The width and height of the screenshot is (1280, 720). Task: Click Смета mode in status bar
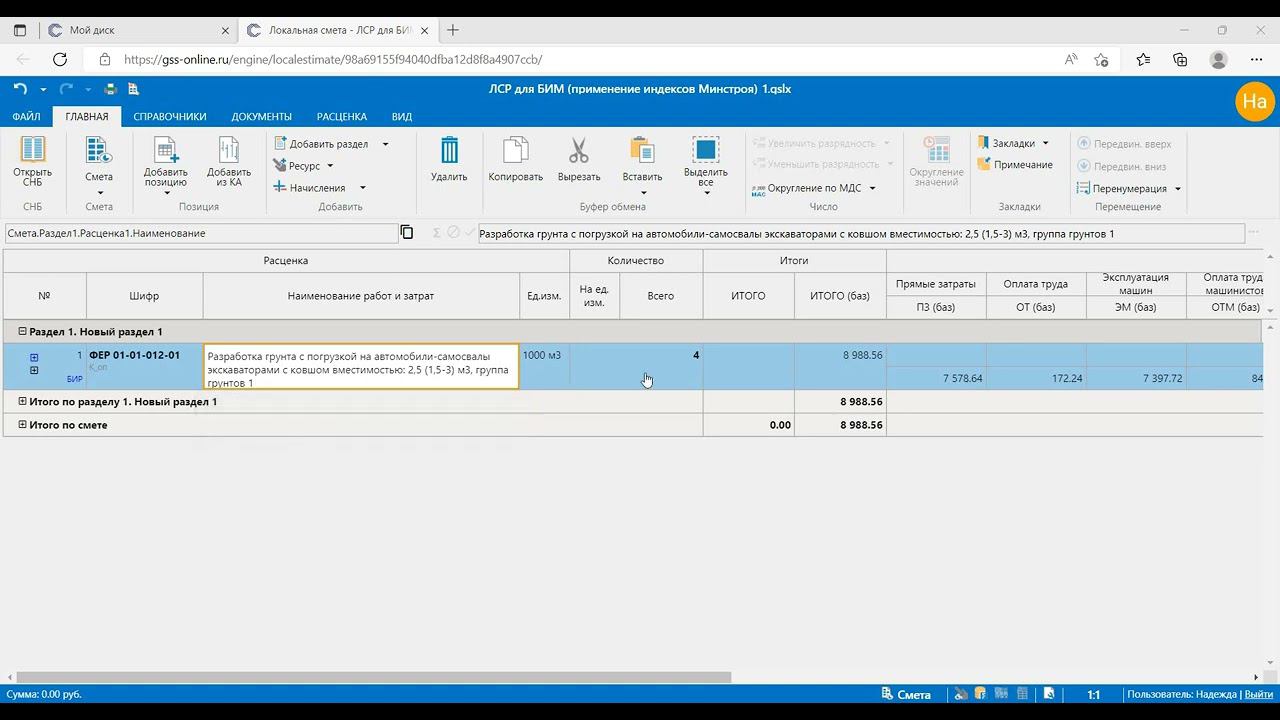point(906,694)
